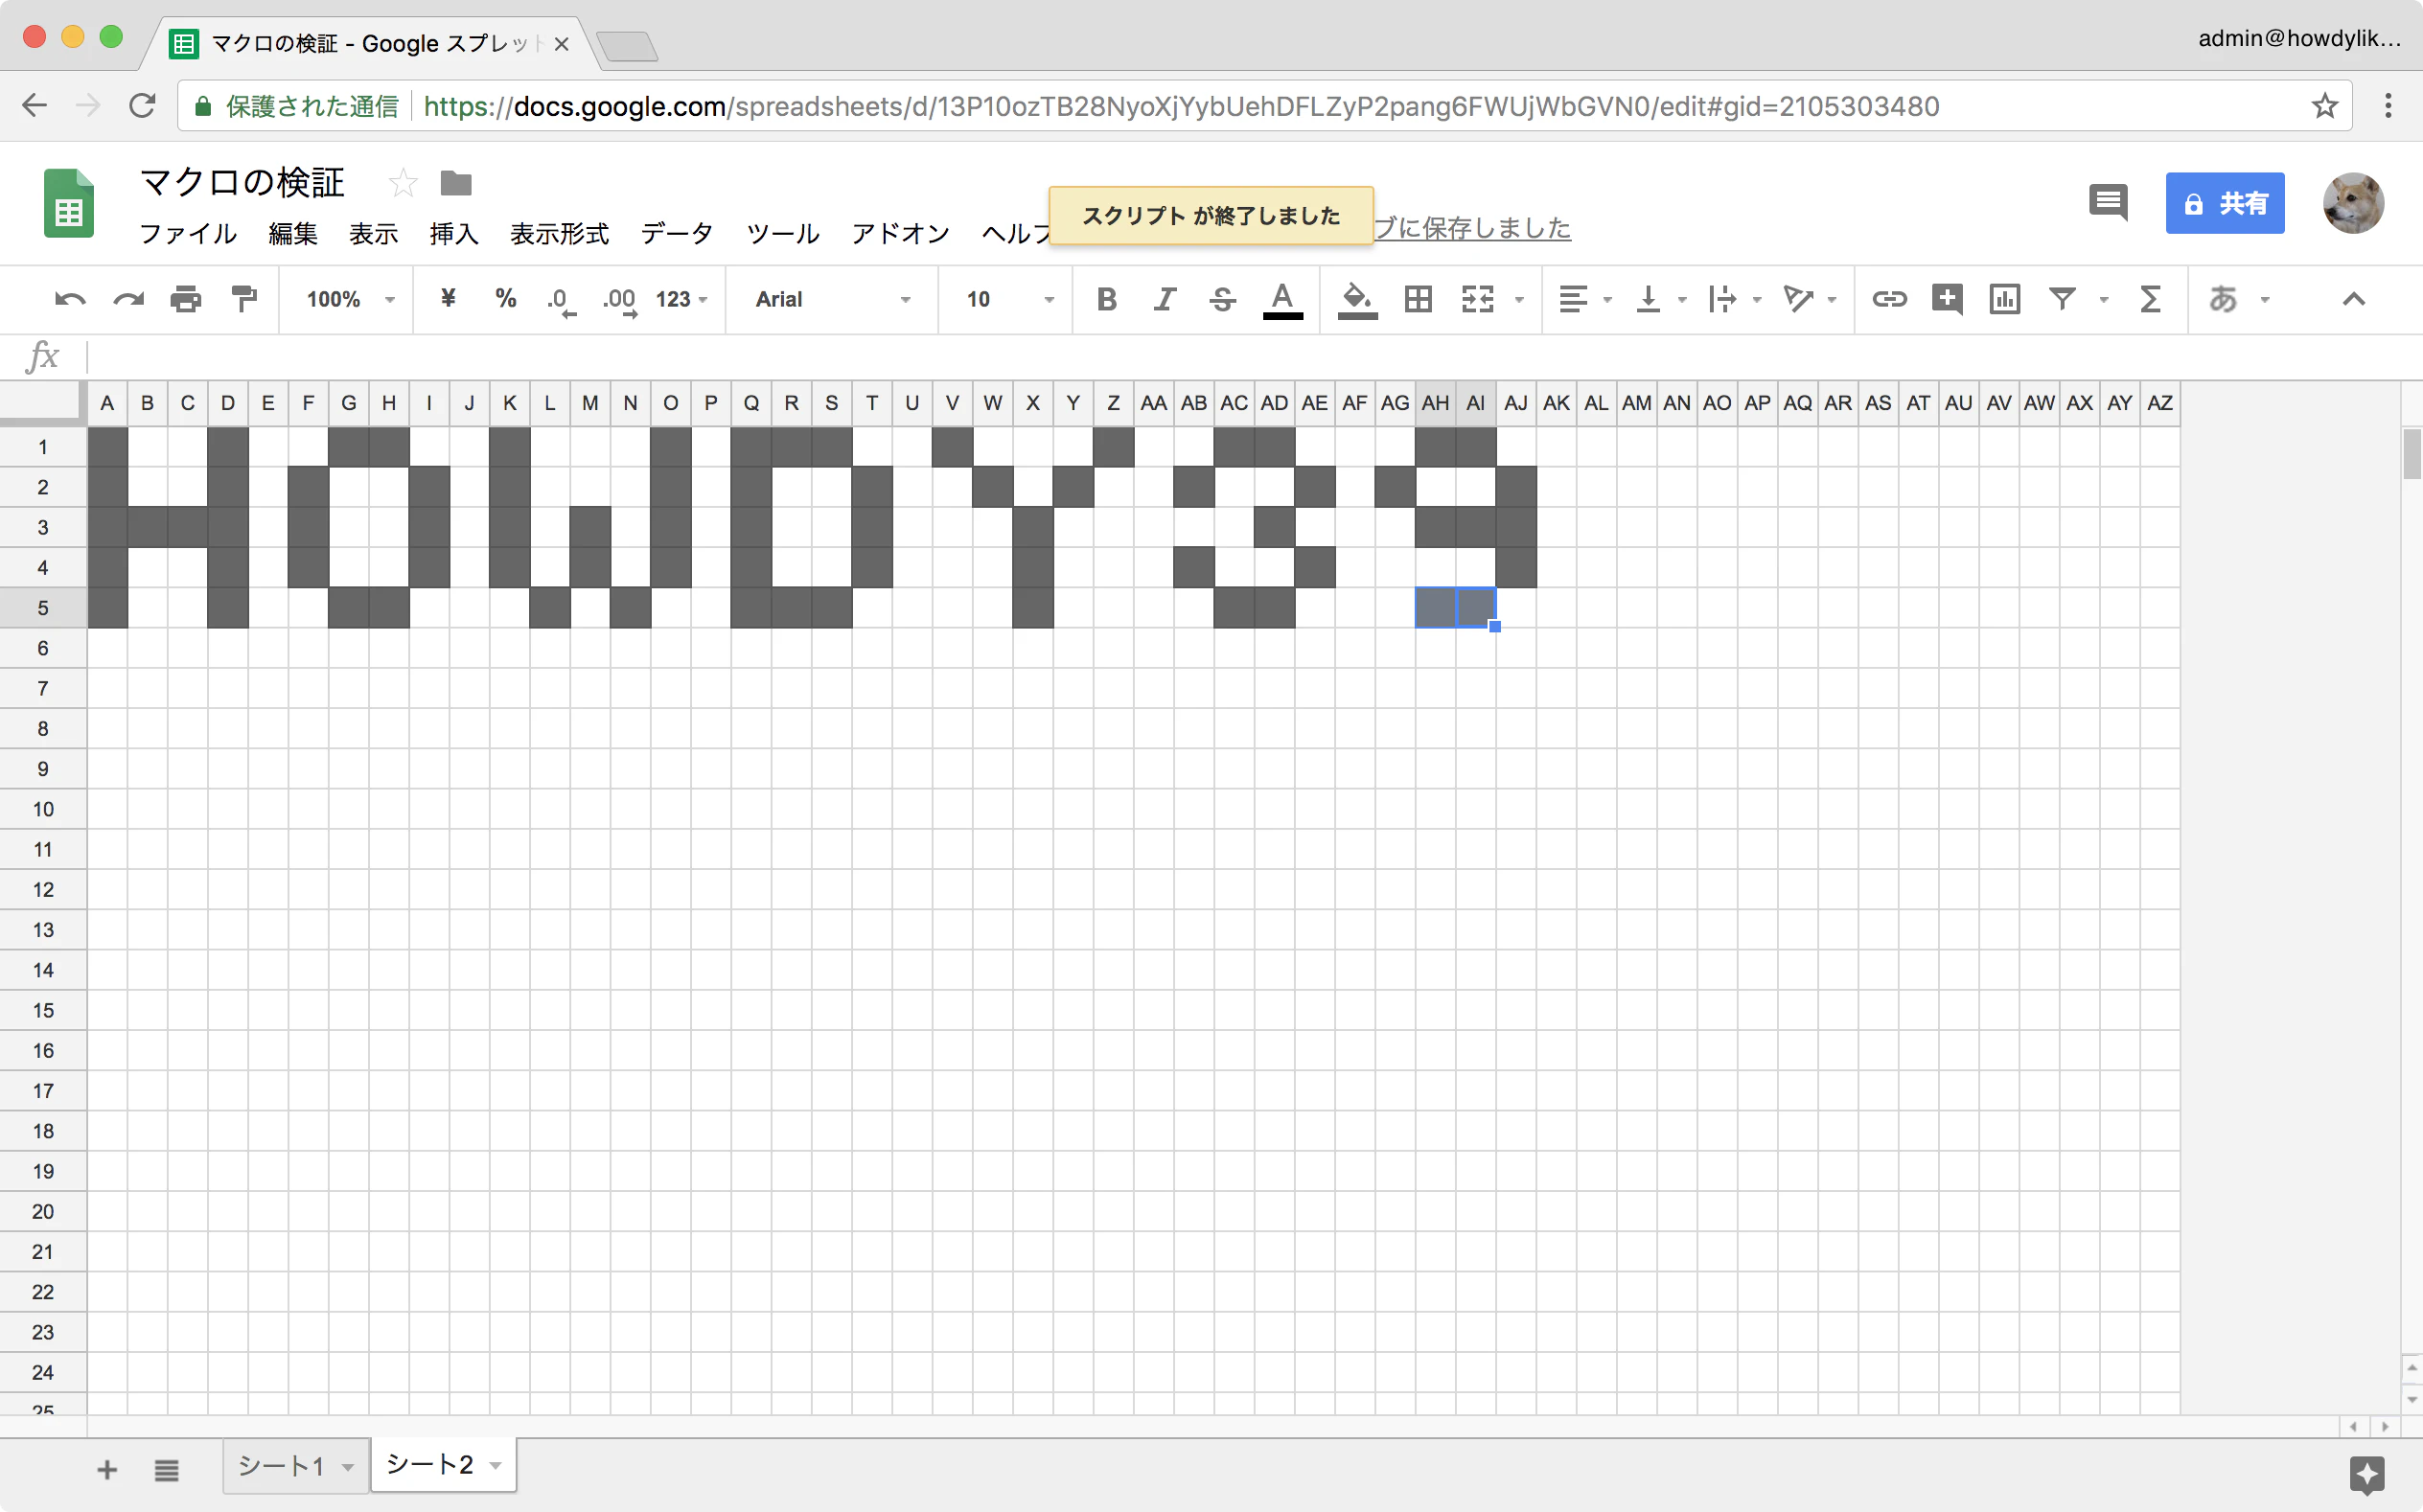Click the Print icon

(x=186, y=299)
